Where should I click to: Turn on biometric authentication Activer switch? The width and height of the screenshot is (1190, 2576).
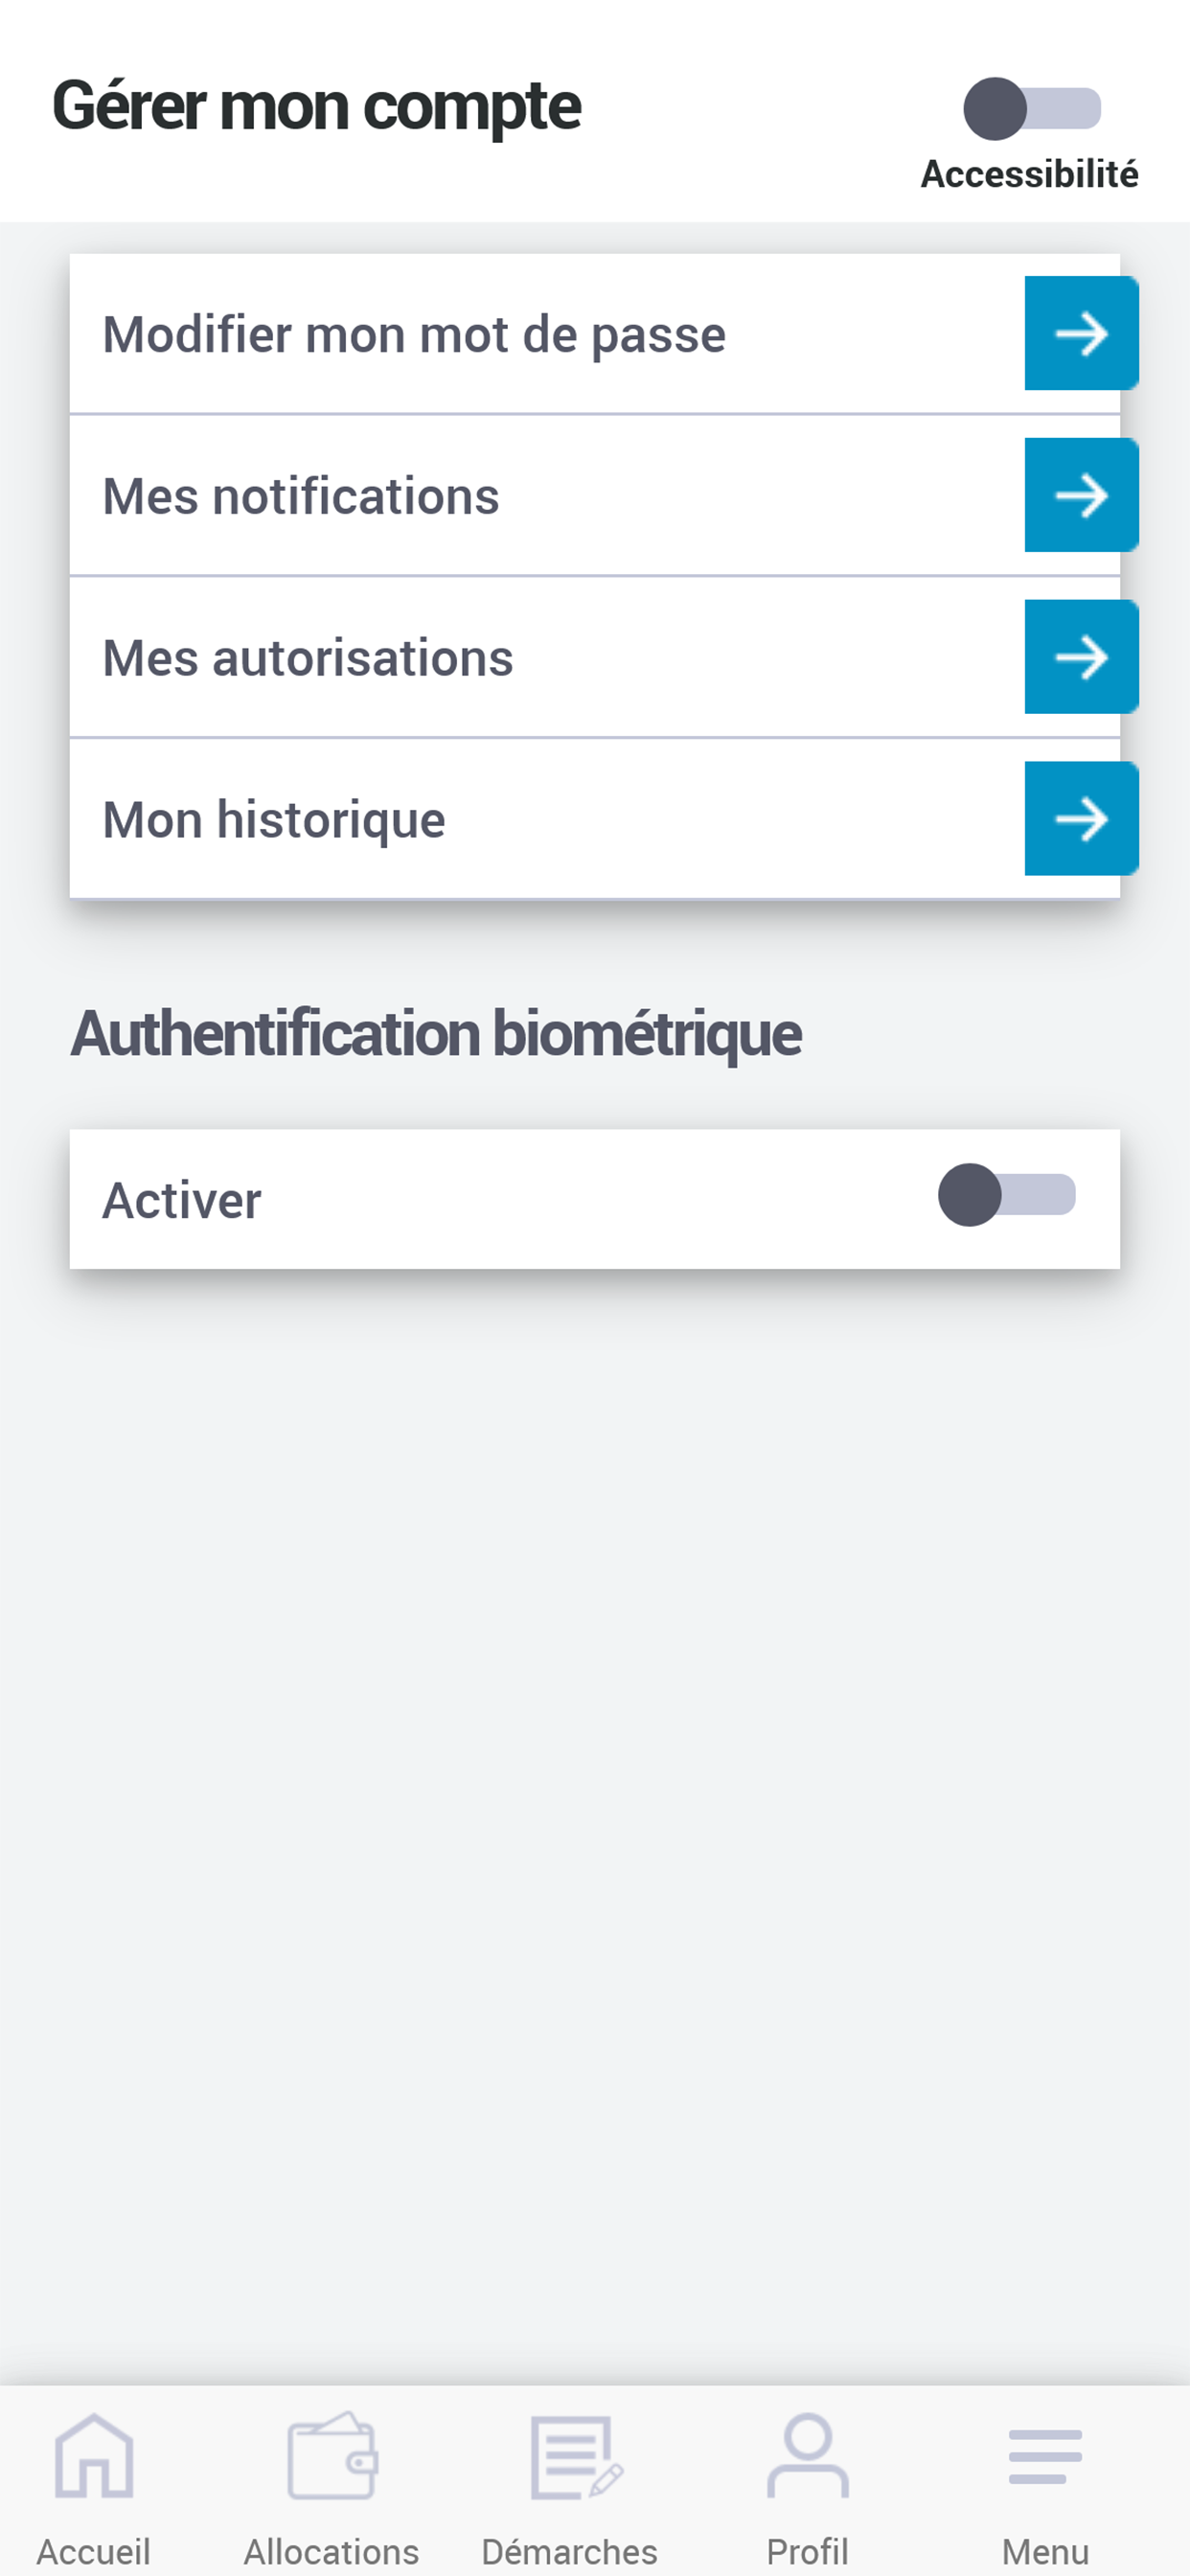(x=1006, y=1195)
